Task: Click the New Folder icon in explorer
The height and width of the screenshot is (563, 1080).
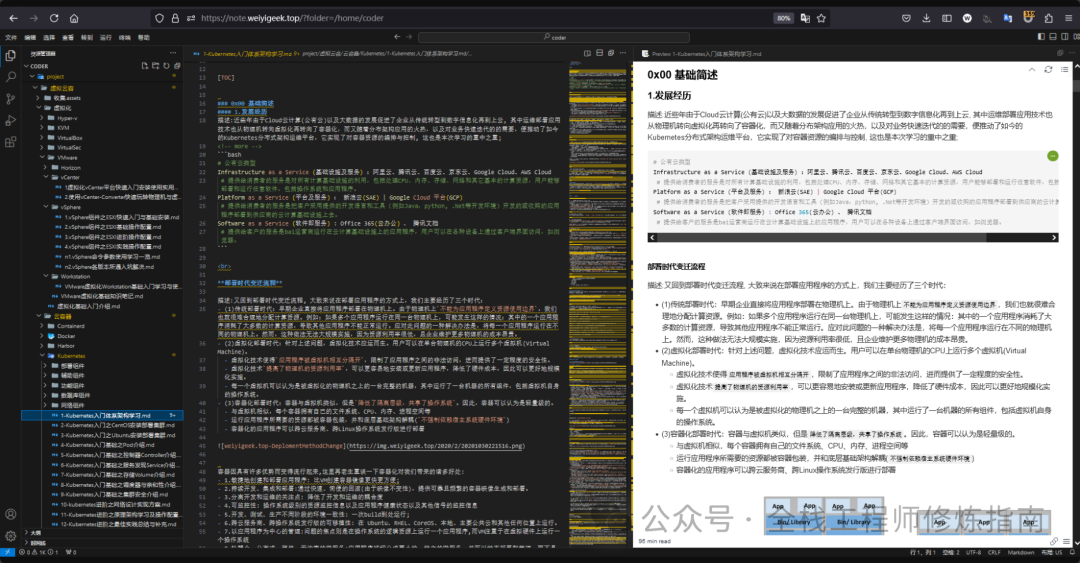Action: (x=156, y=66)
